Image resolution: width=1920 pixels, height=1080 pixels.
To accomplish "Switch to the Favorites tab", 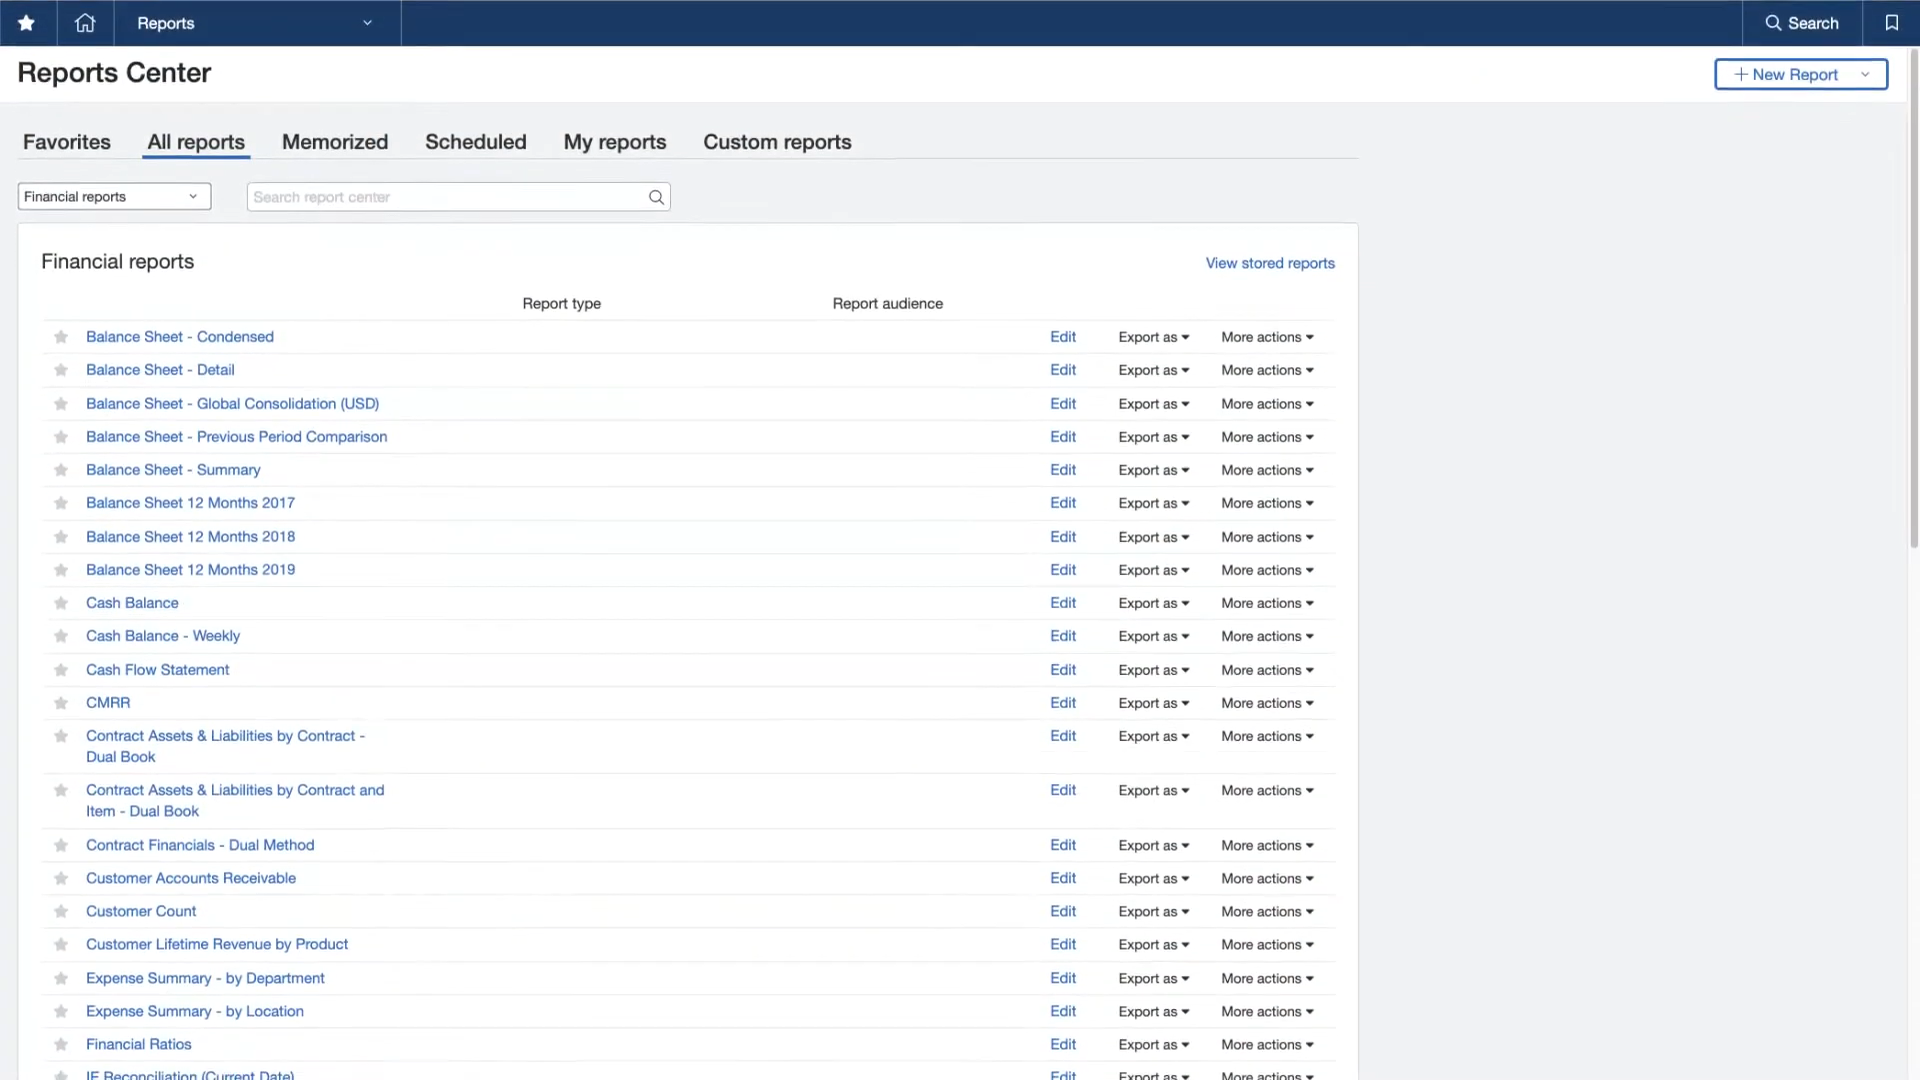I will (x=67, y=142).
